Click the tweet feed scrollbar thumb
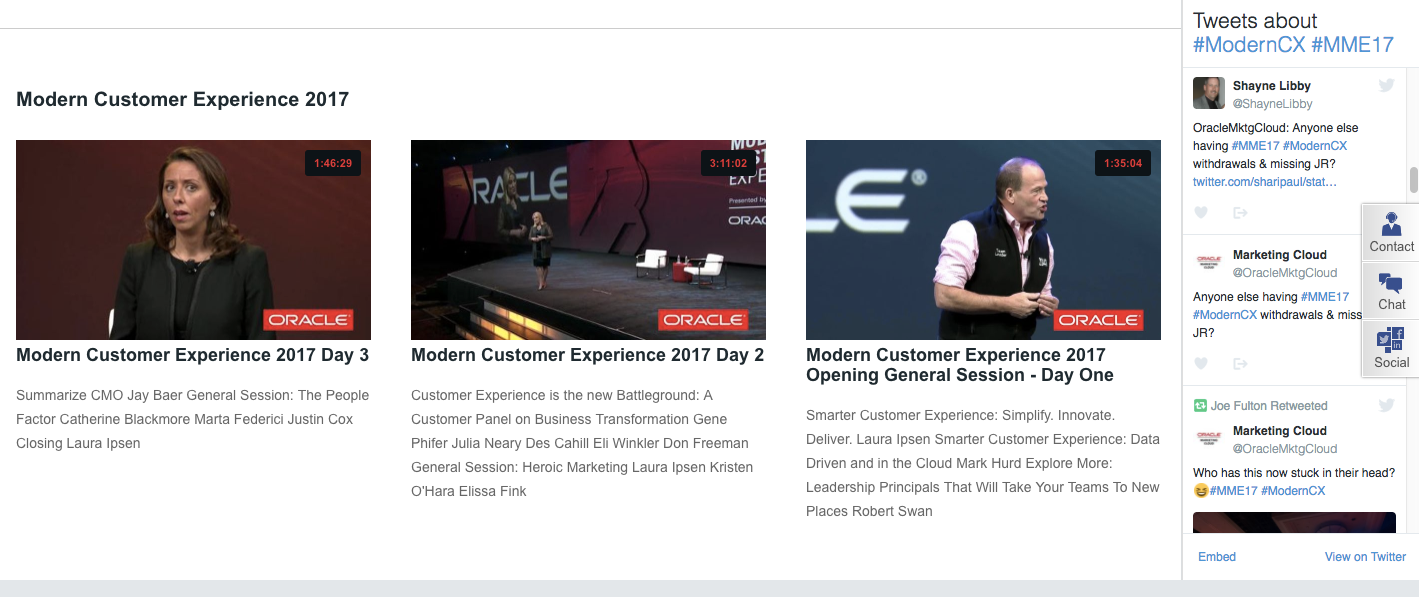 (x=1414, y=180)
